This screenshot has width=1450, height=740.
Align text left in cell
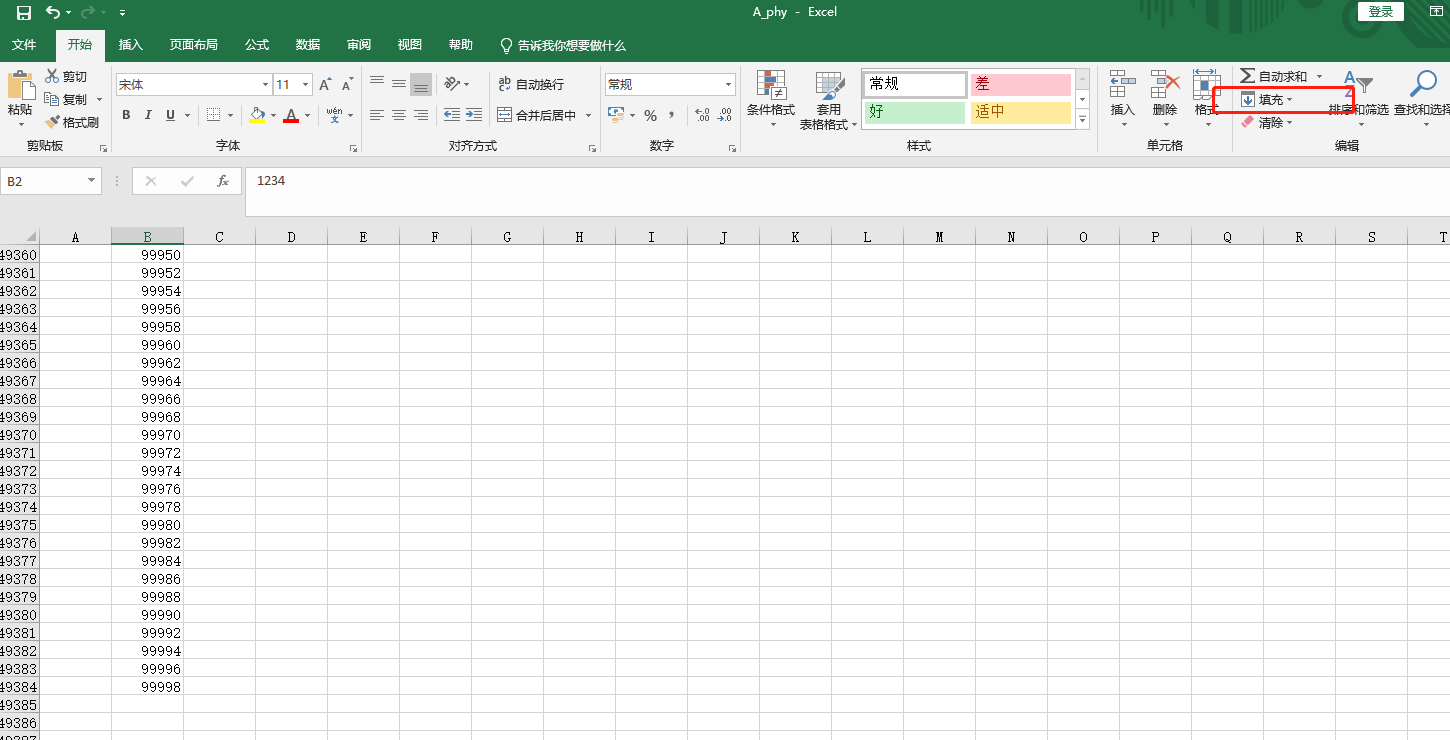(376, 115)
